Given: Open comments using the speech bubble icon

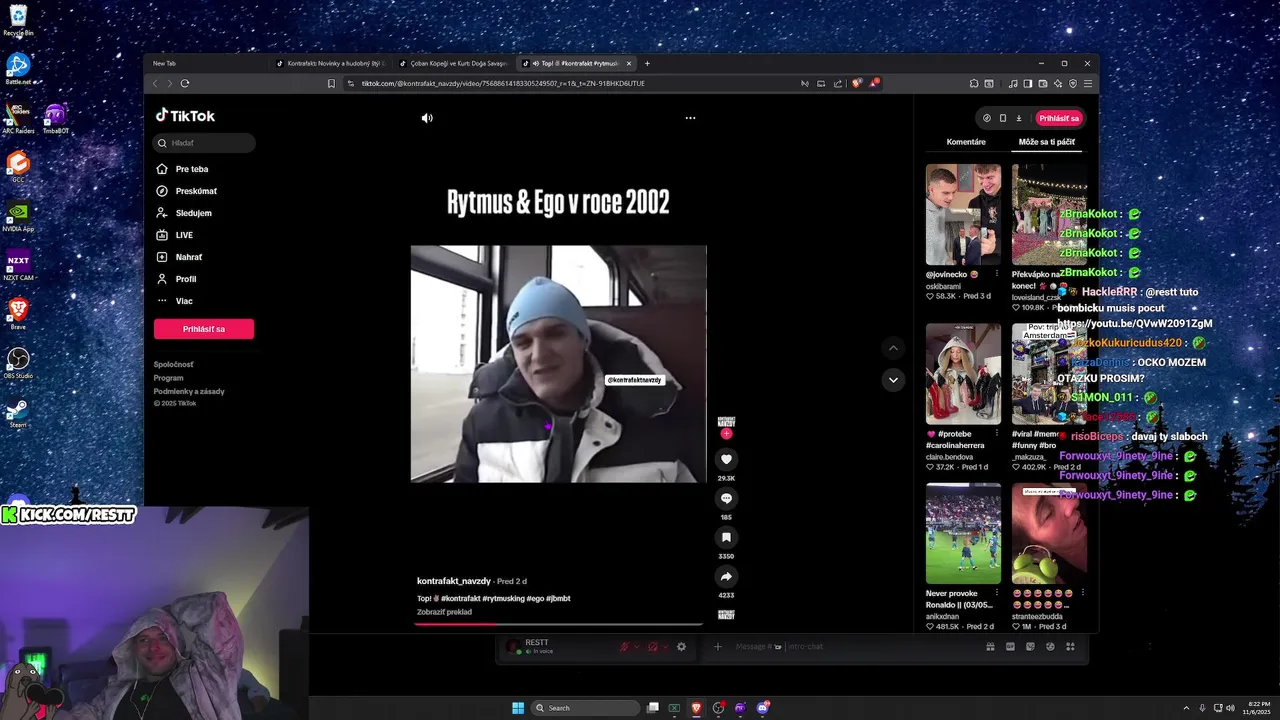Looking at the screenshot, I should [x=726, y=498].
